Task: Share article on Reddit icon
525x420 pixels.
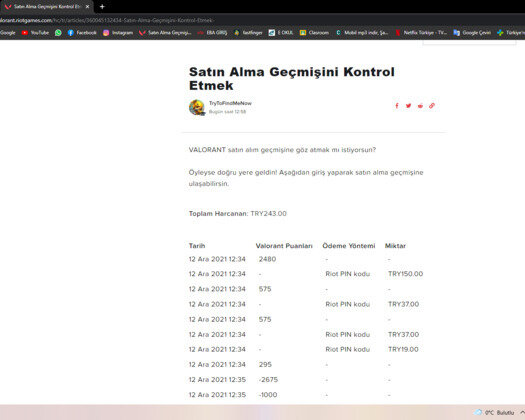Action: click(x=420, y=106)
